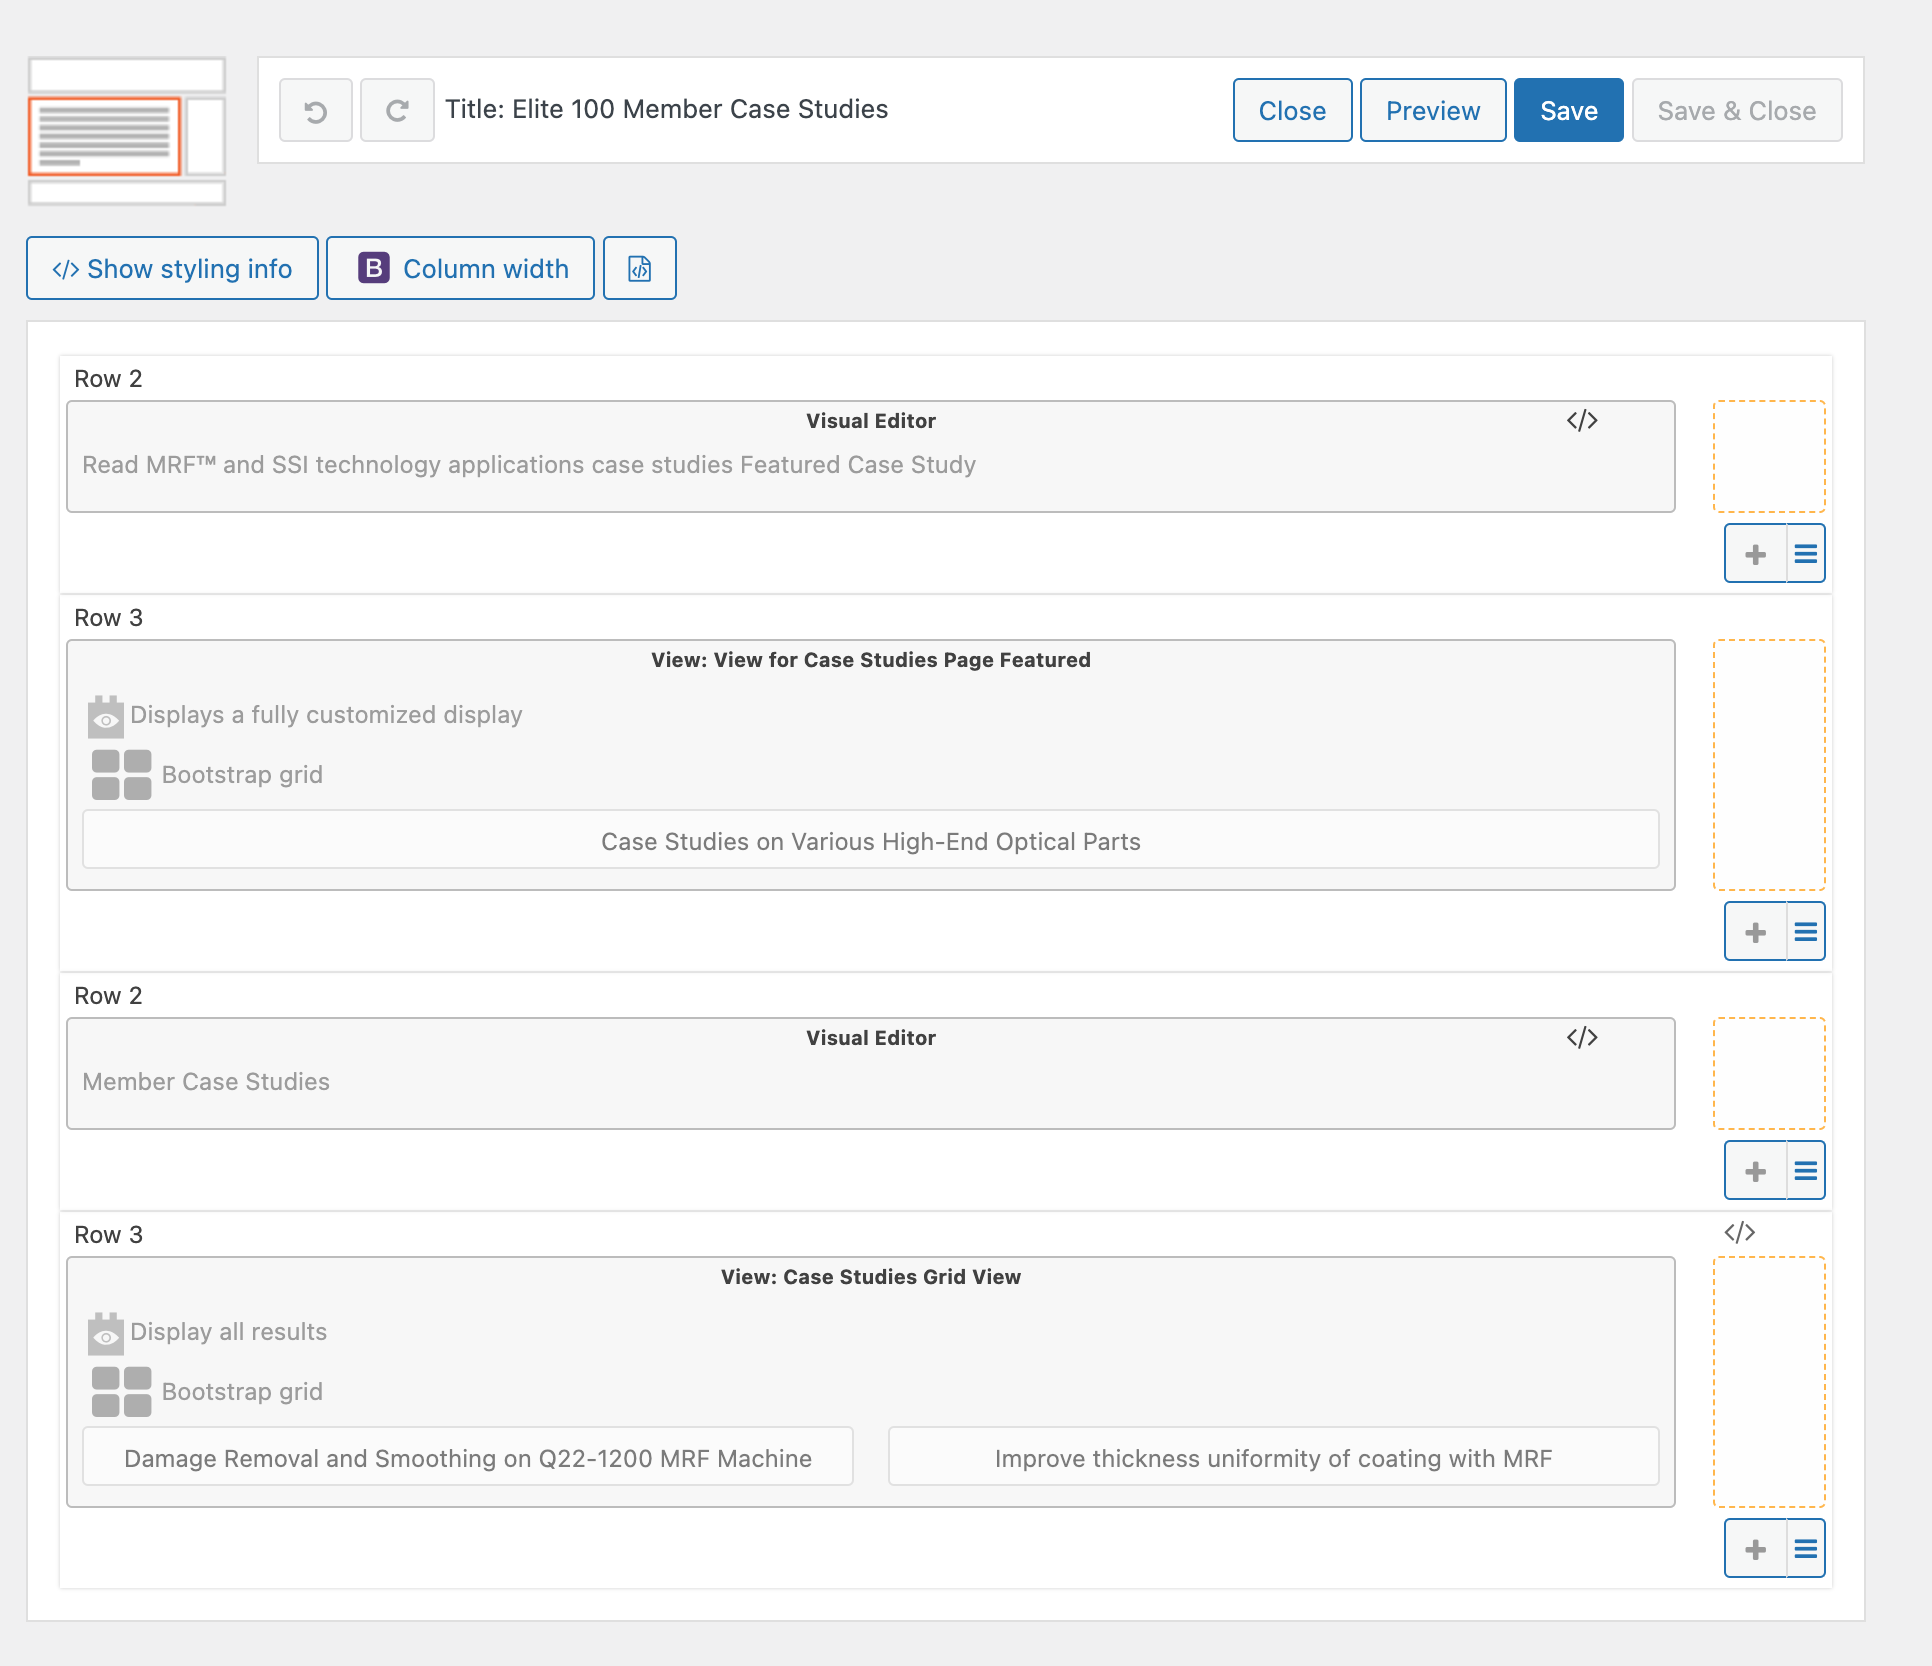Screen dimensions: 1932x1666
Task: Open row menu below Case Studies Grid View
Action: pos(1806,1549)
